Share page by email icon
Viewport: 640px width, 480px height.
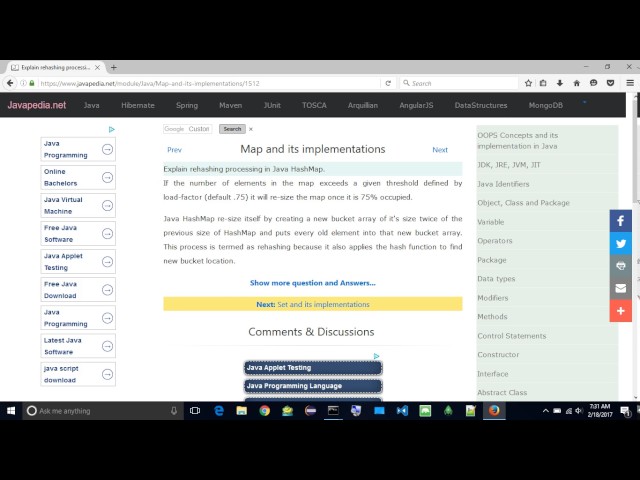620,289
